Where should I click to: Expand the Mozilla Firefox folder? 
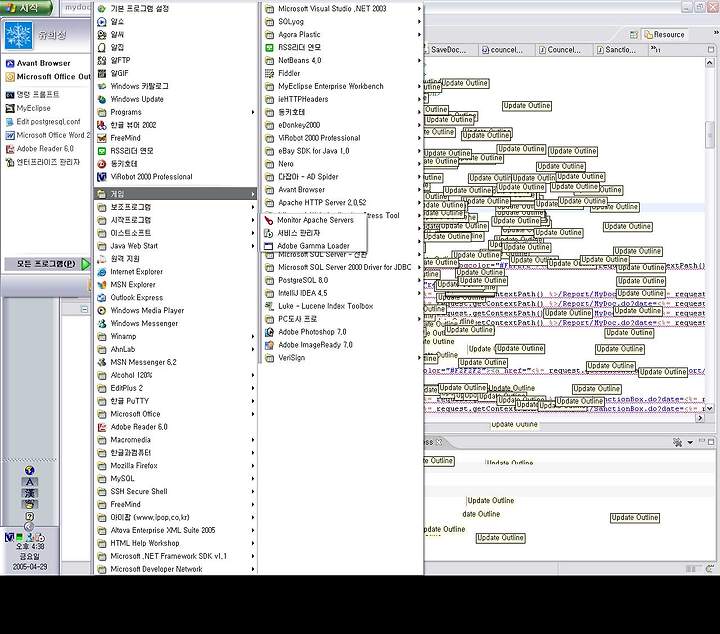click(174, 466)
